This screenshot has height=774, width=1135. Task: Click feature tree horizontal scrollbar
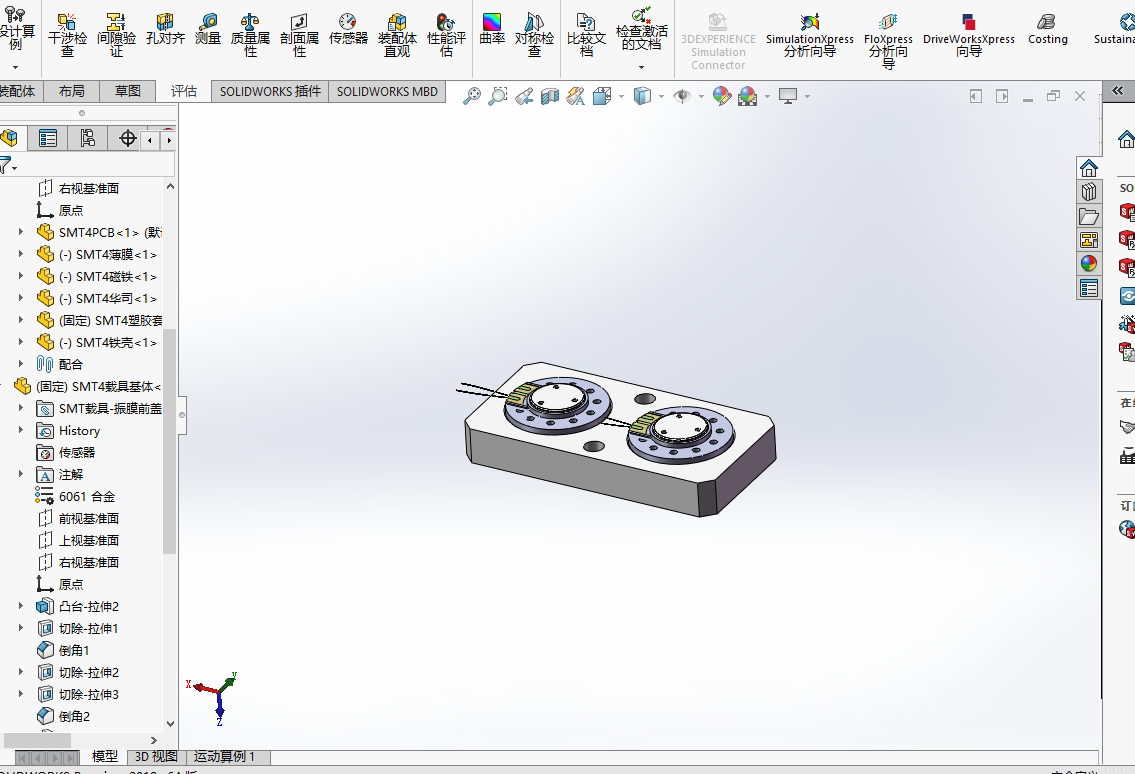38,740
